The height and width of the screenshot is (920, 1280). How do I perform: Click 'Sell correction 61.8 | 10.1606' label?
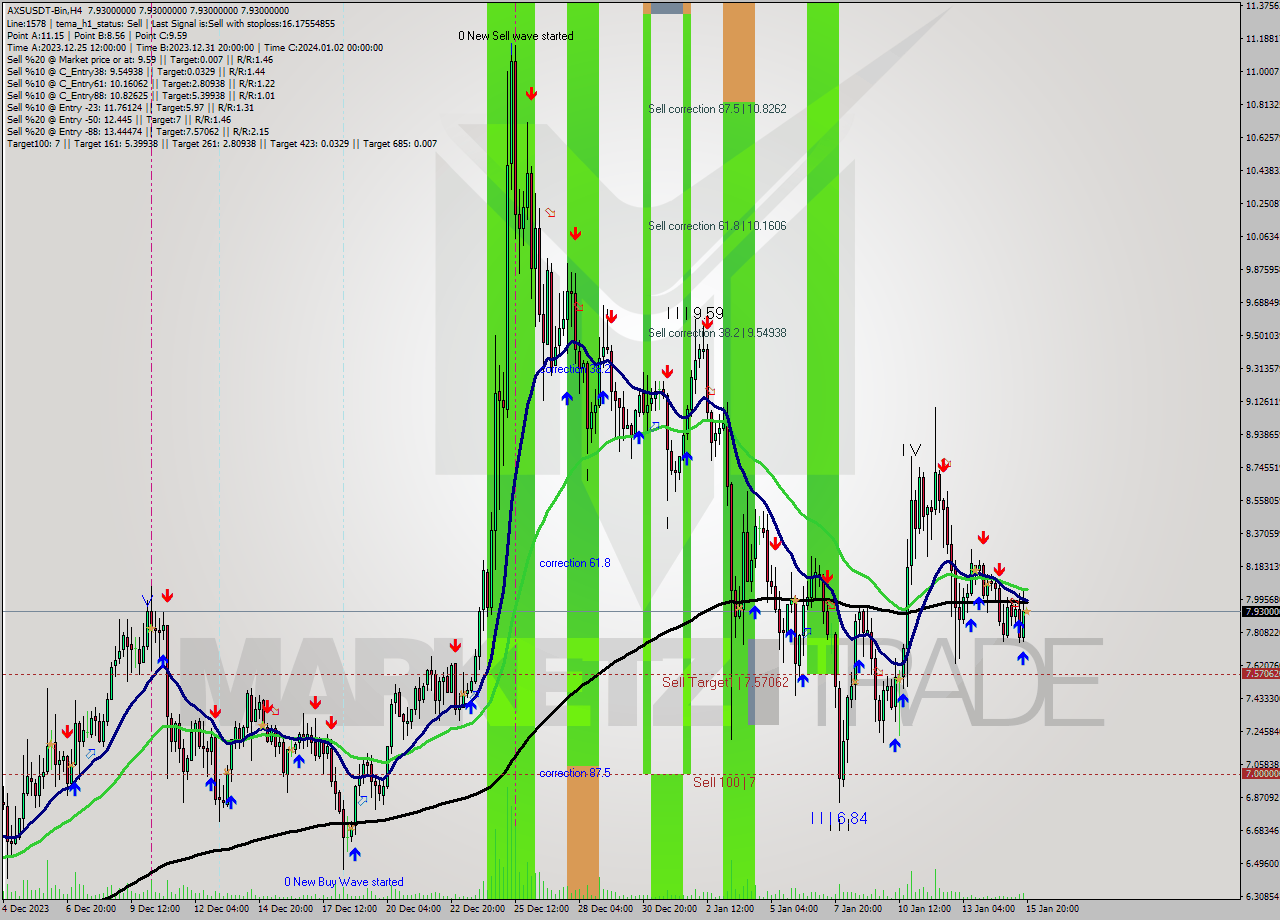click(x=717, y=226)
